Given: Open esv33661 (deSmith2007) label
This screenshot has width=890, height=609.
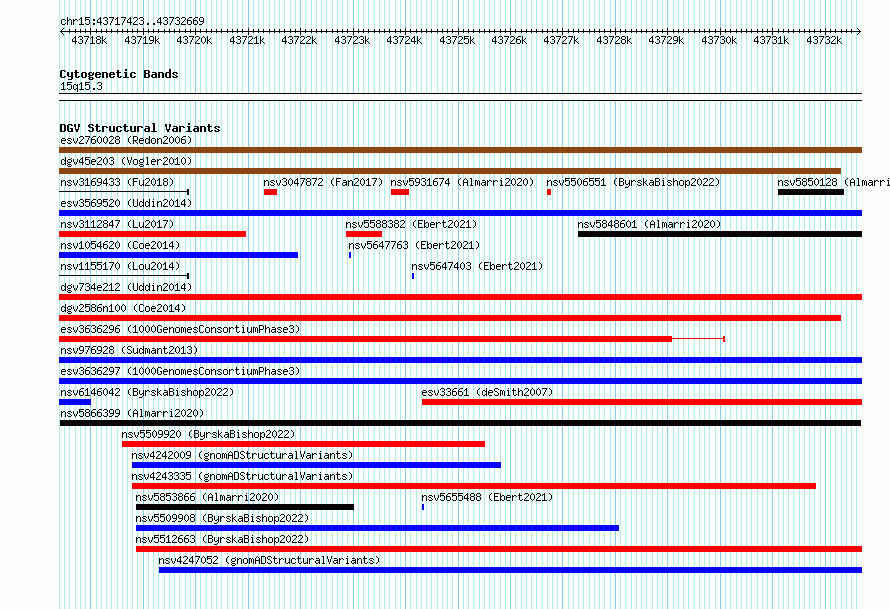Looking at the screenshot, I should tap(487, 392).
